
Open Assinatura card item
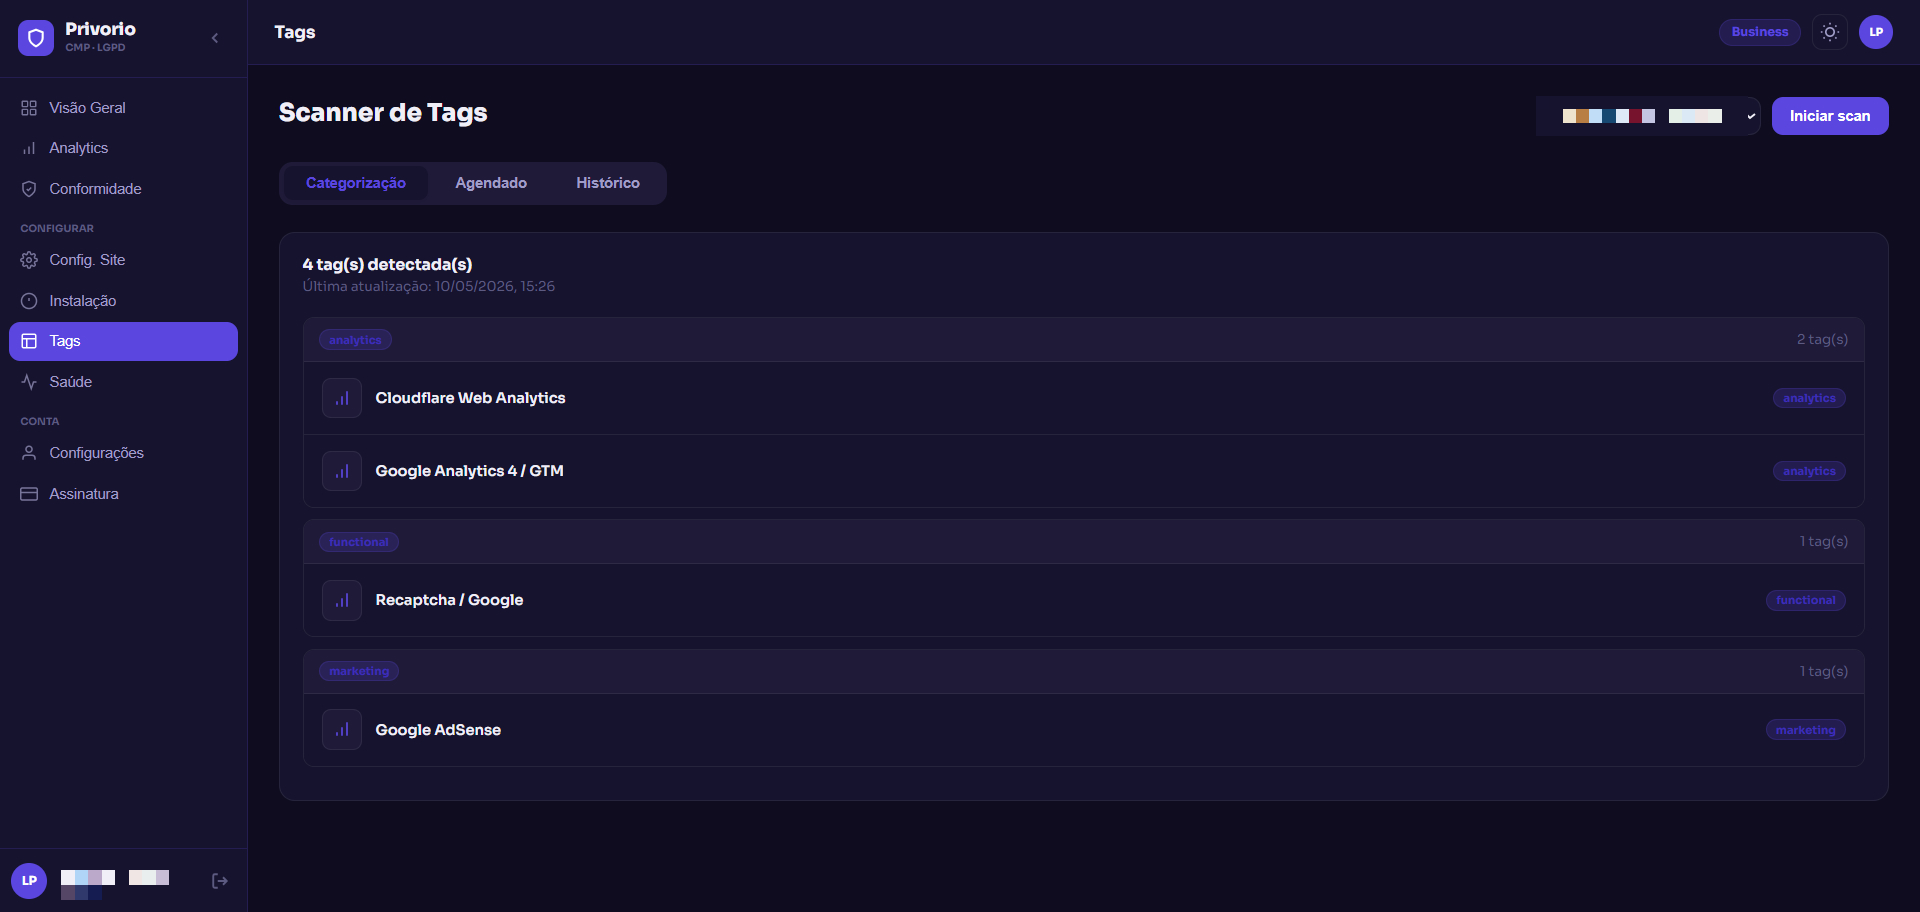(123, 494)
